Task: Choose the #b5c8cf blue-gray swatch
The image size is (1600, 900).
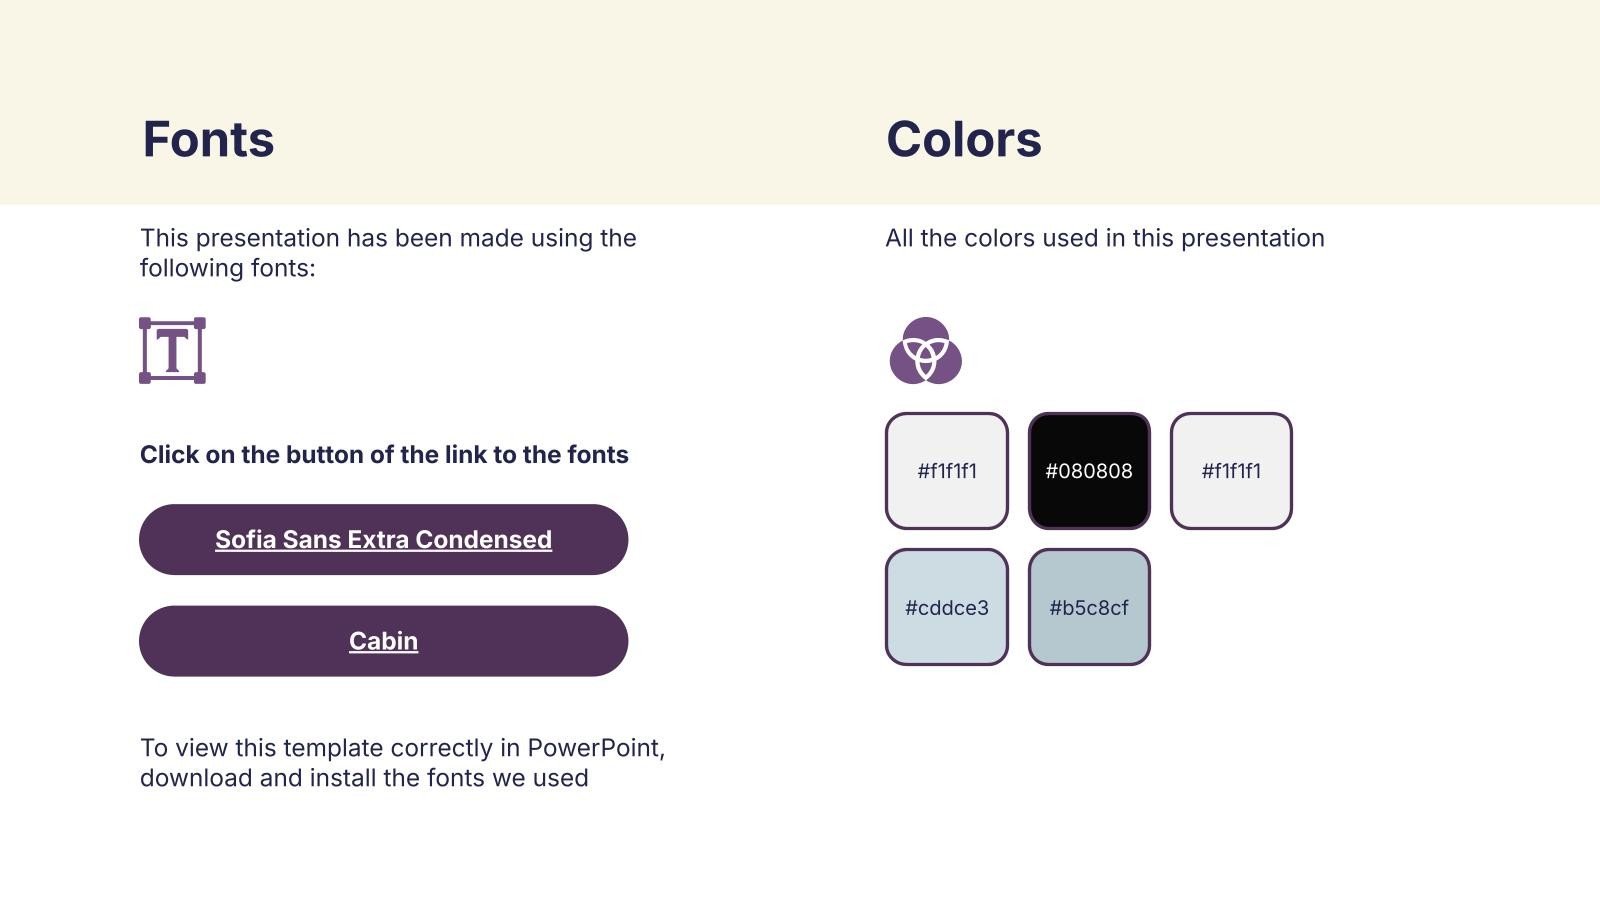Action: coord(1089,607)
